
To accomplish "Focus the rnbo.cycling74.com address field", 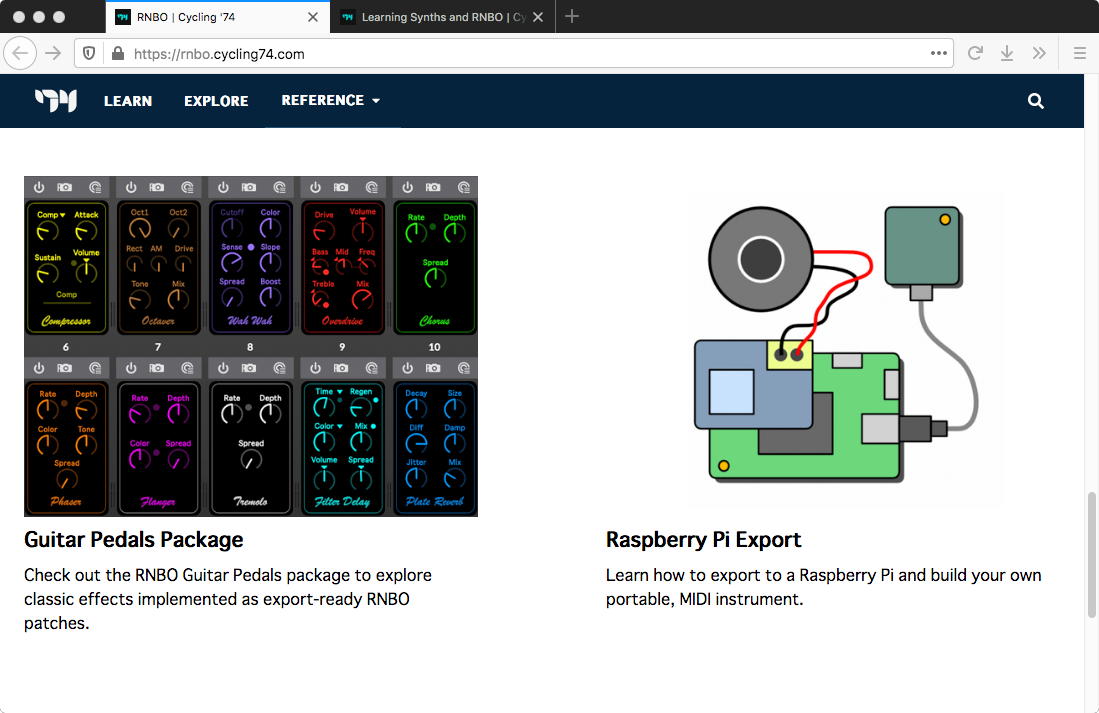I will pos(514,53).
